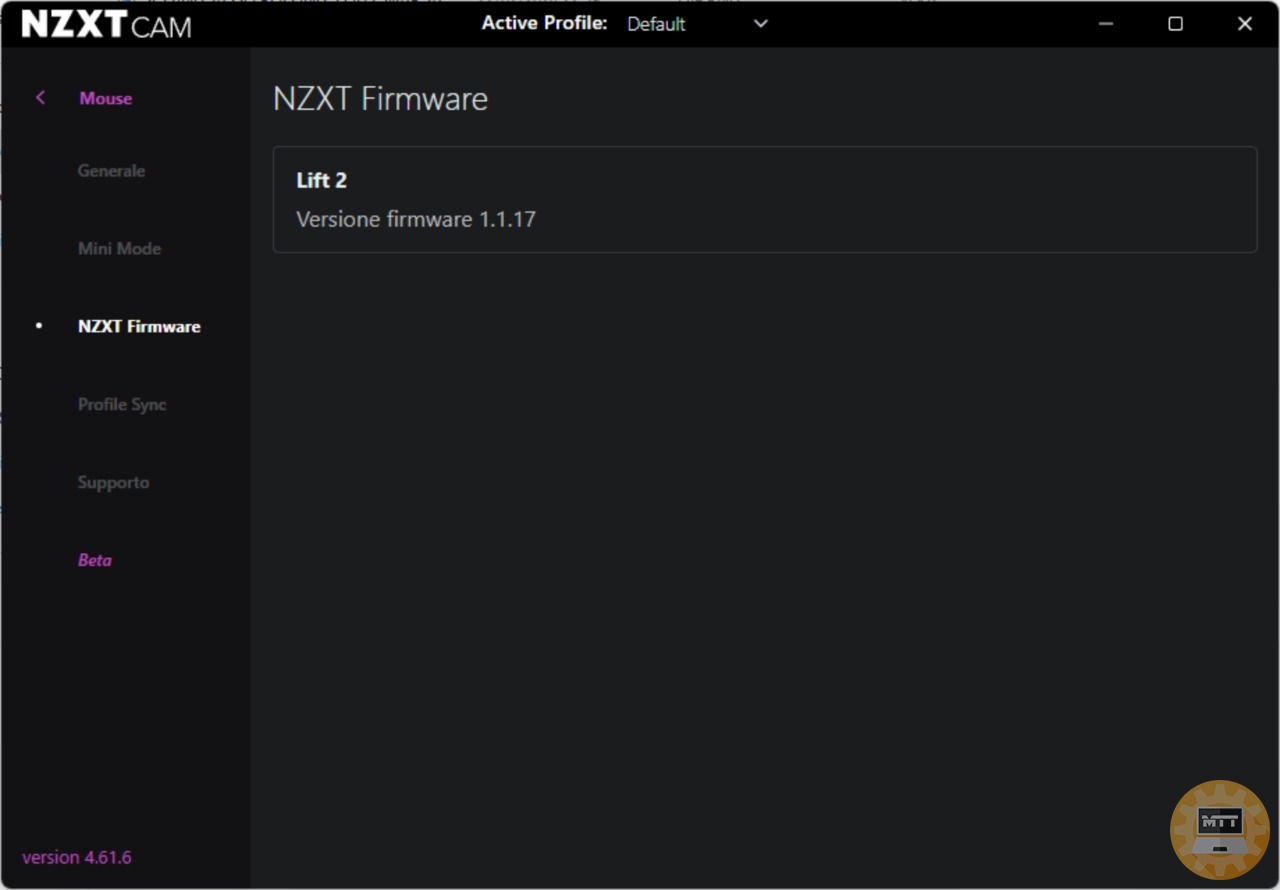Open the Beta settings section

click(95, 561)
